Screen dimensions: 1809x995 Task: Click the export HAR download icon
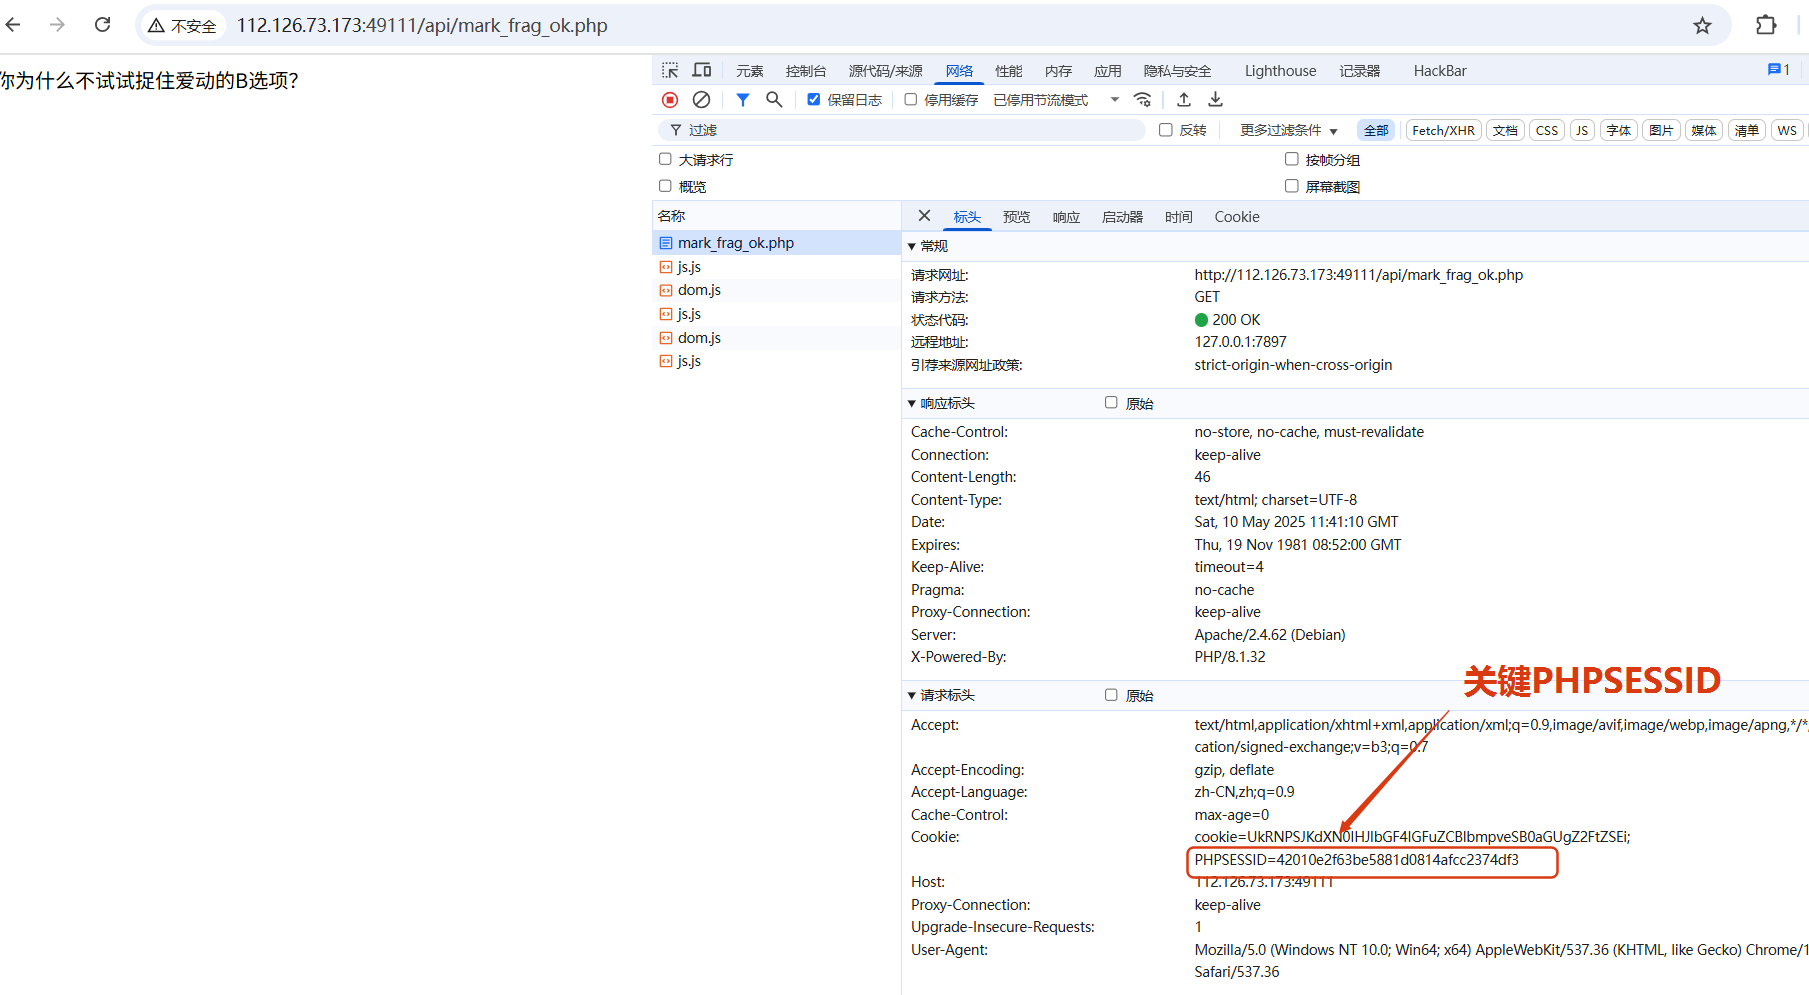[1215, 100]
